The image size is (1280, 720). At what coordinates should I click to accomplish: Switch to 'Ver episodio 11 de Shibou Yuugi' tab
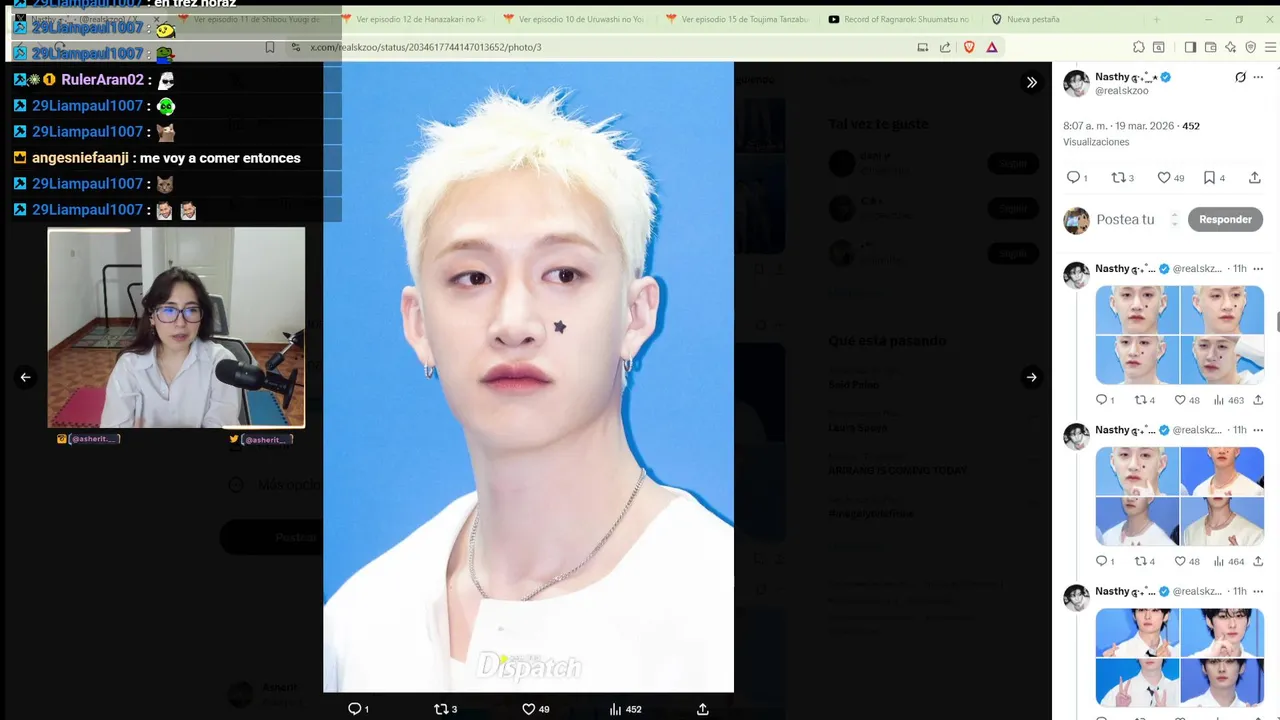click(x=252, y=19)
